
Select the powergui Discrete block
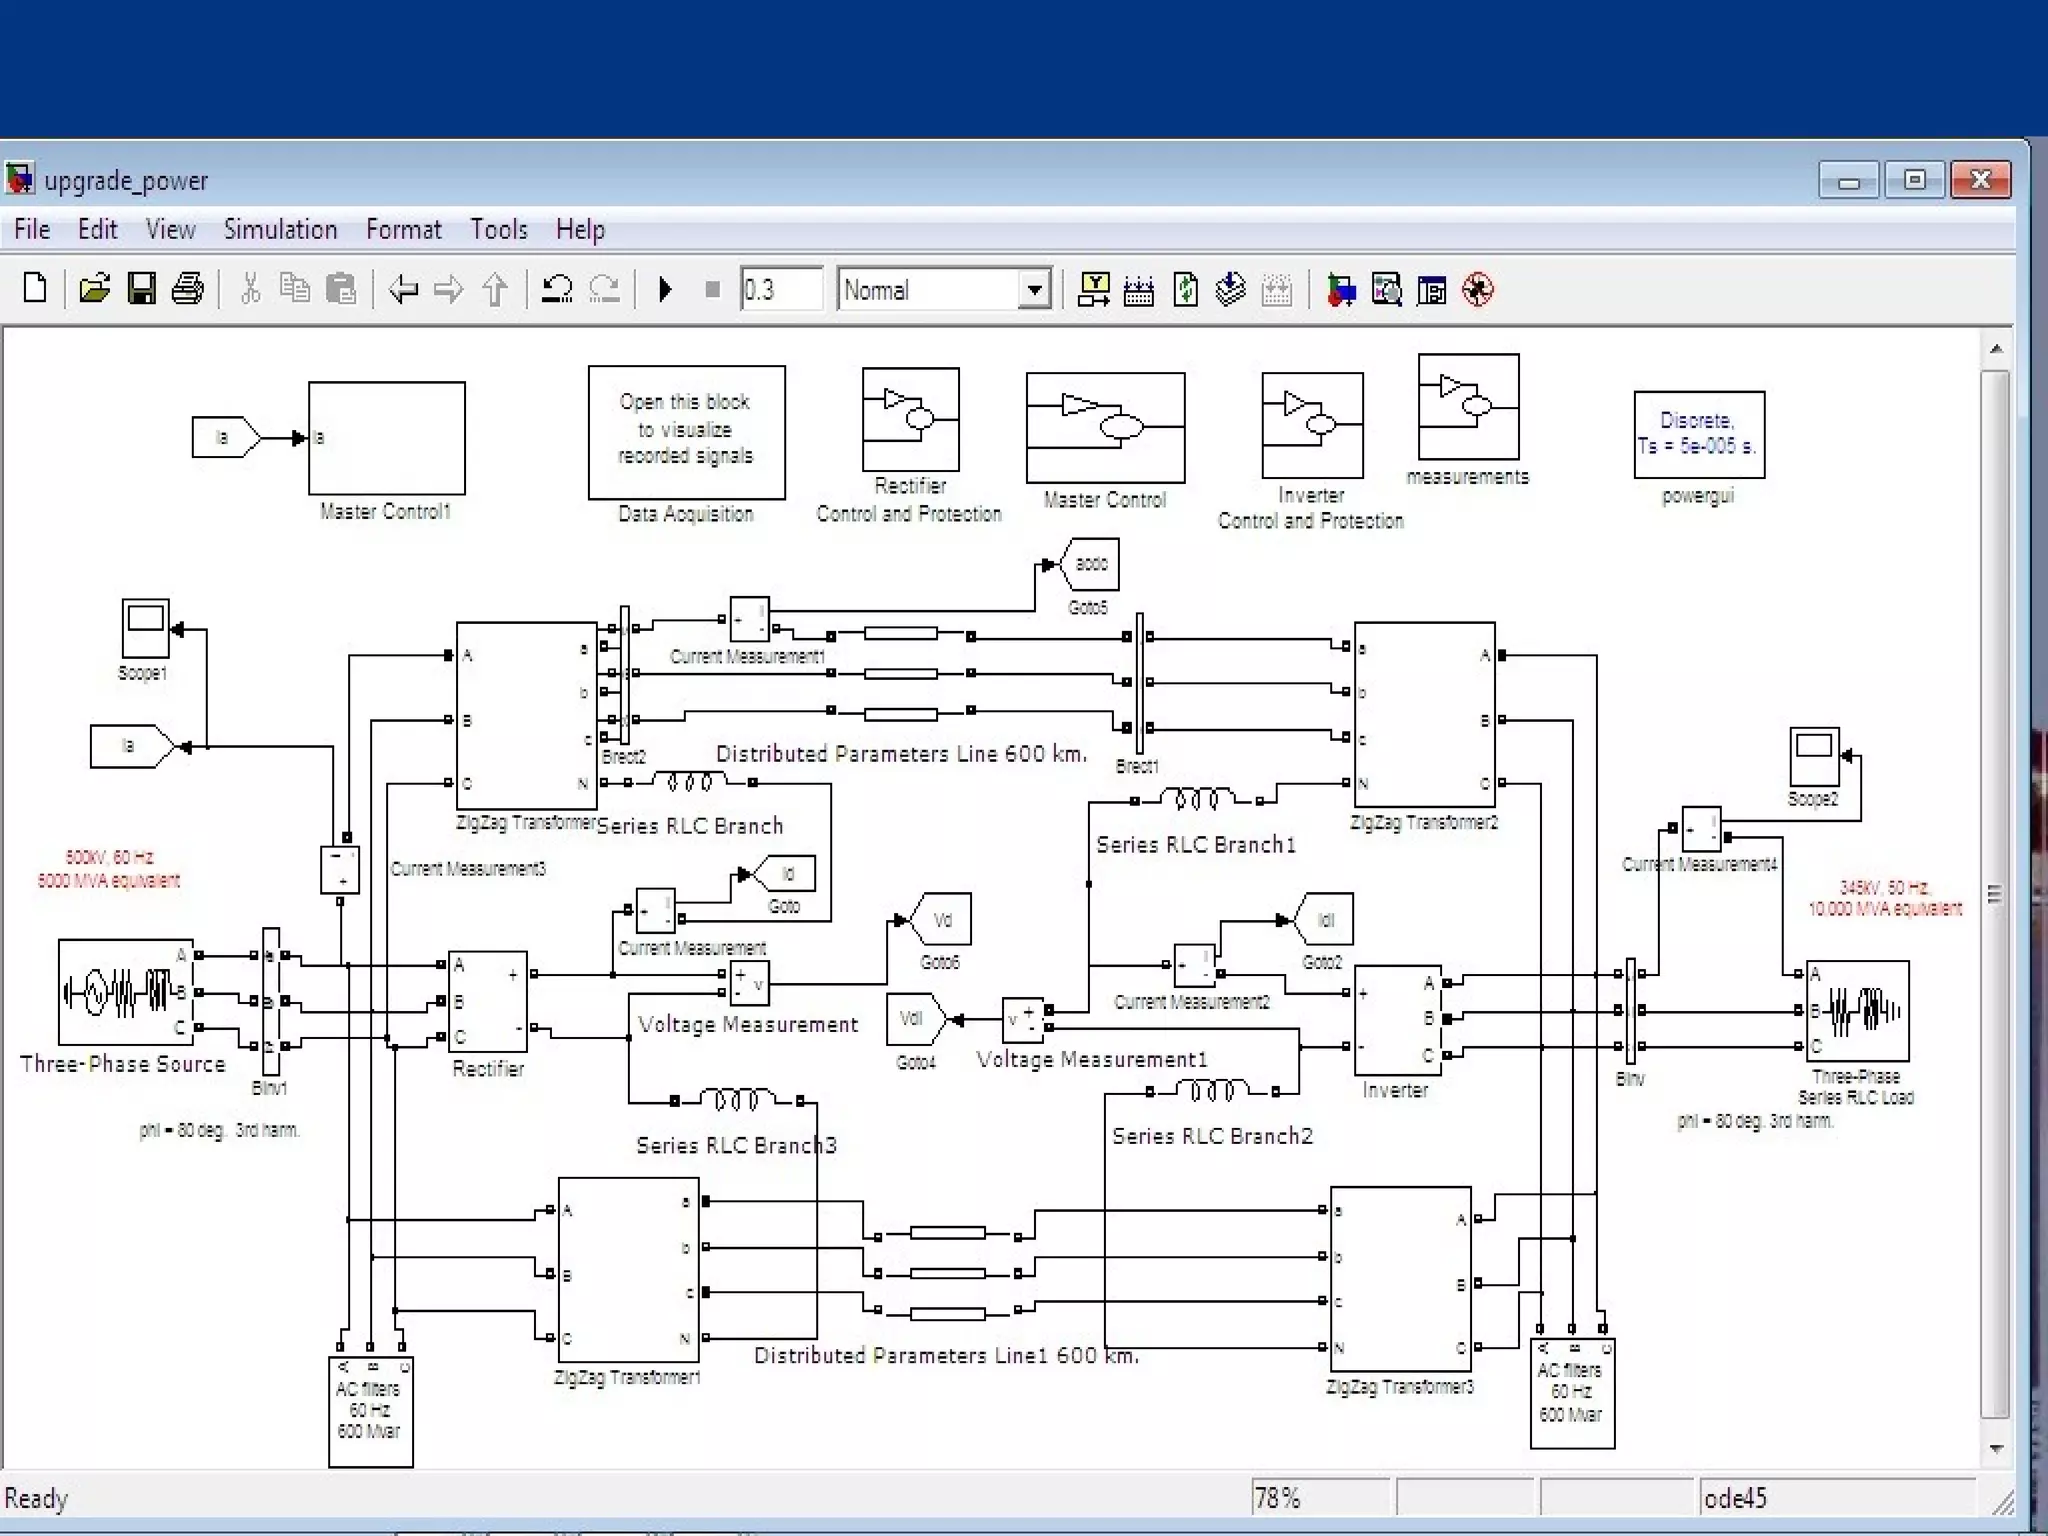(x=1698, y=435)
